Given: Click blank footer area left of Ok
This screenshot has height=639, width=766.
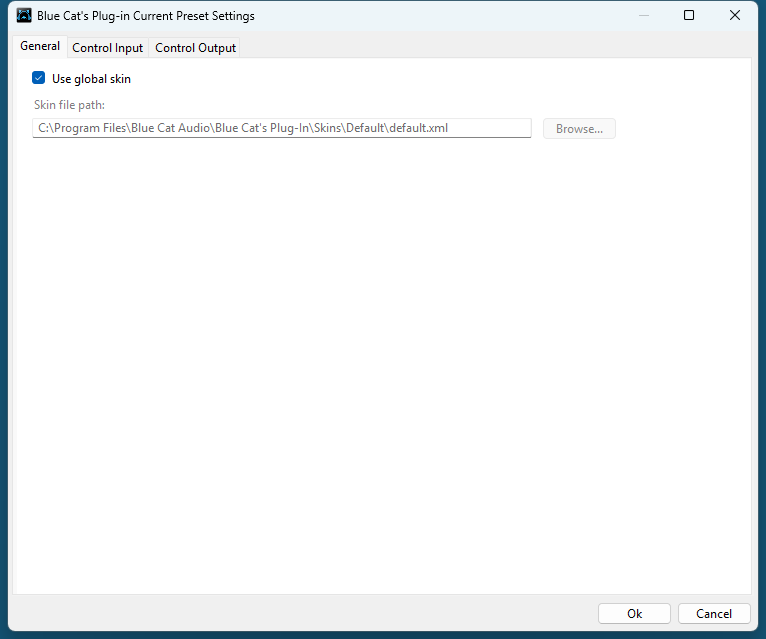Looking at the screenshot, I should 300,614.
